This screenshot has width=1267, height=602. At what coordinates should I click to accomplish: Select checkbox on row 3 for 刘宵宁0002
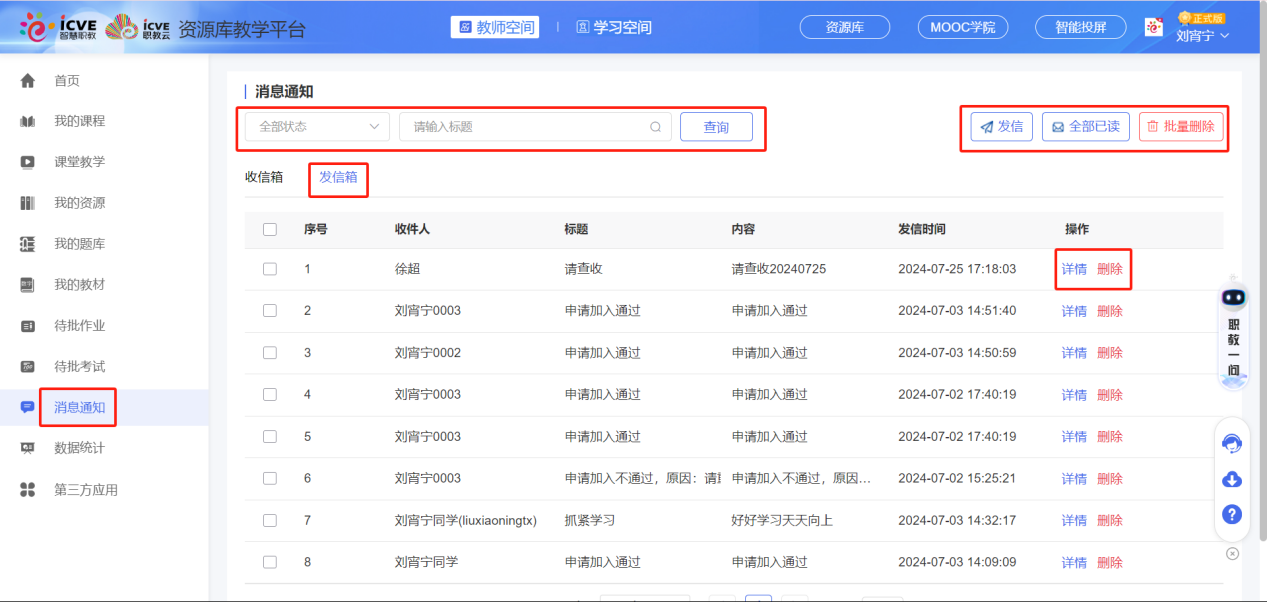click(x=269, y=352)
